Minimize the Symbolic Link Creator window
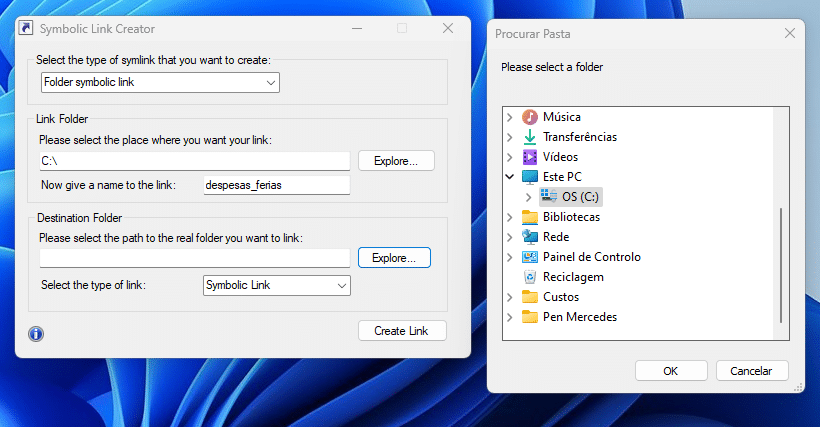 click(x=357, y=28)
